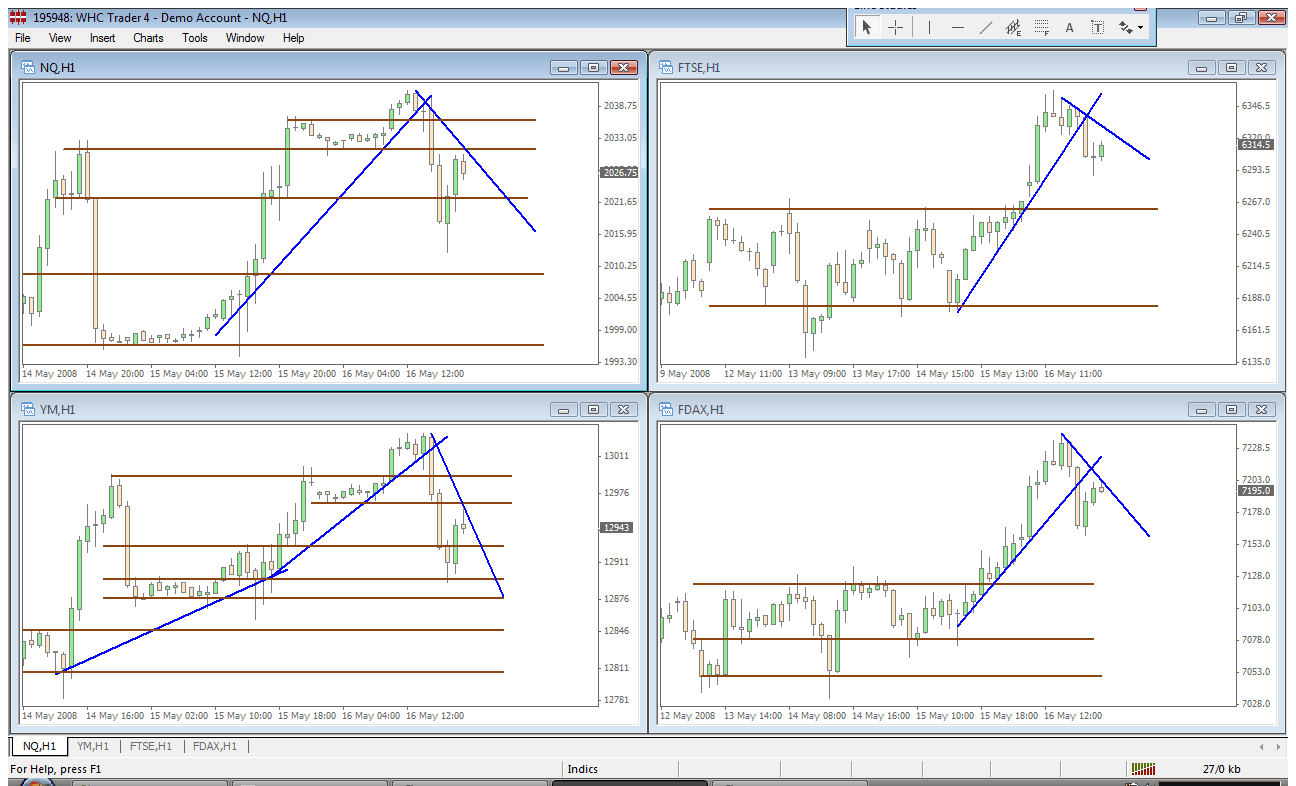1296x786 pixels.
Task: Minimize the FDAX,H1 chart window
Action: 1201,409
